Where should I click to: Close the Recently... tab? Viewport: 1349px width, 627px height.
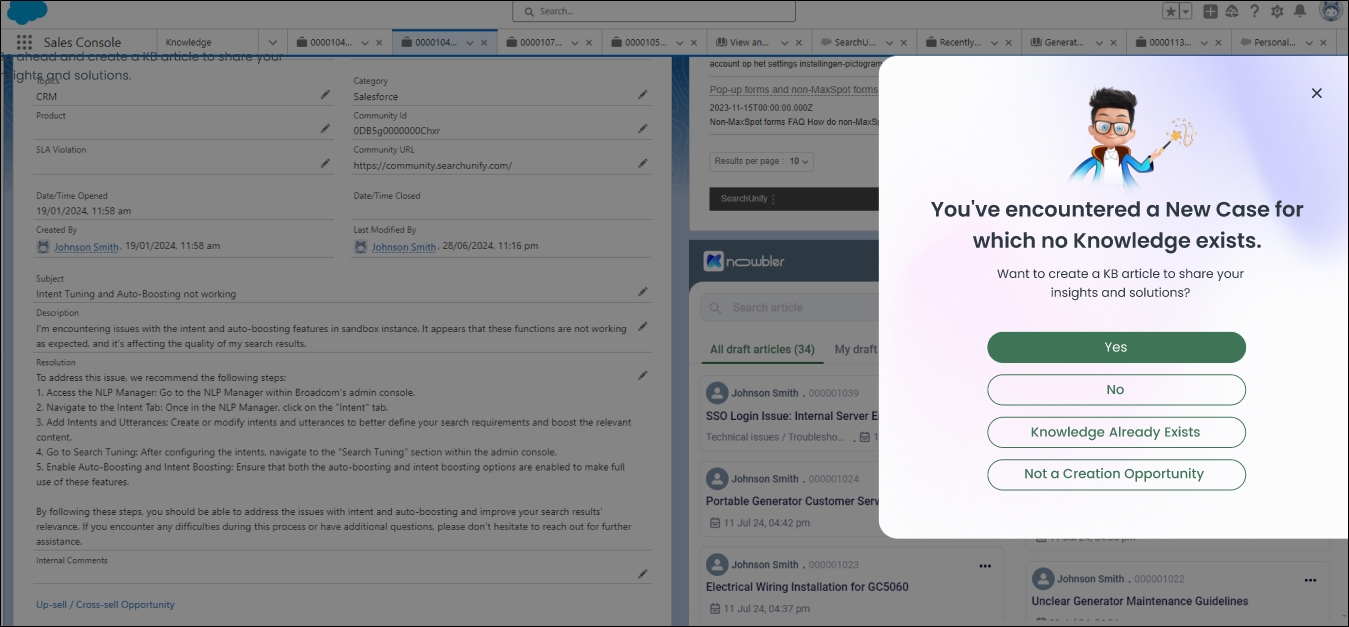pos(1010,43)
